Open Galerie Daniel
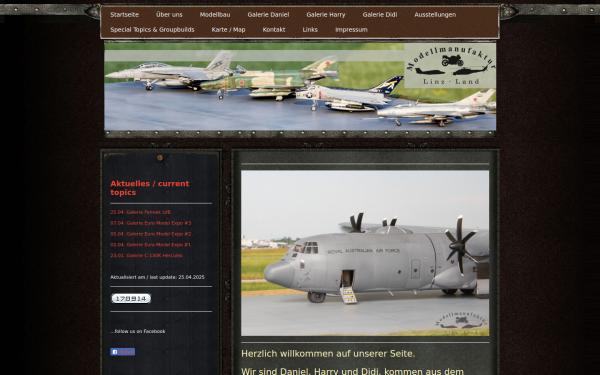The height and width of the screenshot is (375, 600). point(268,15)
